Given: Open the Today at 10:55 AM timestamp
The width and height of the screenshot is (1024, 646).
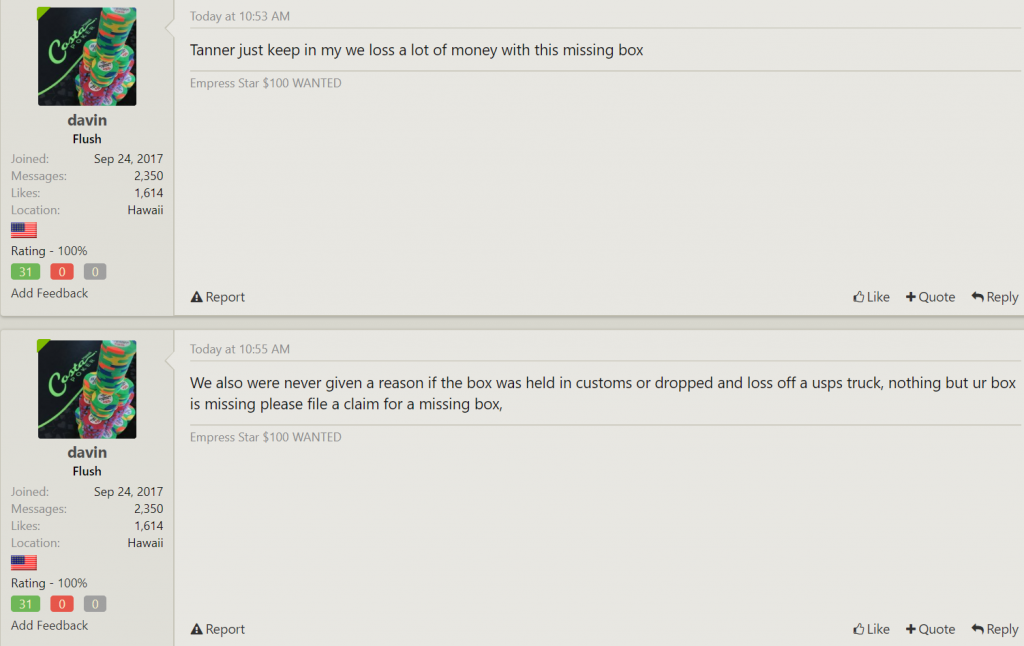Looking at the screenshot, I should 240,349.
